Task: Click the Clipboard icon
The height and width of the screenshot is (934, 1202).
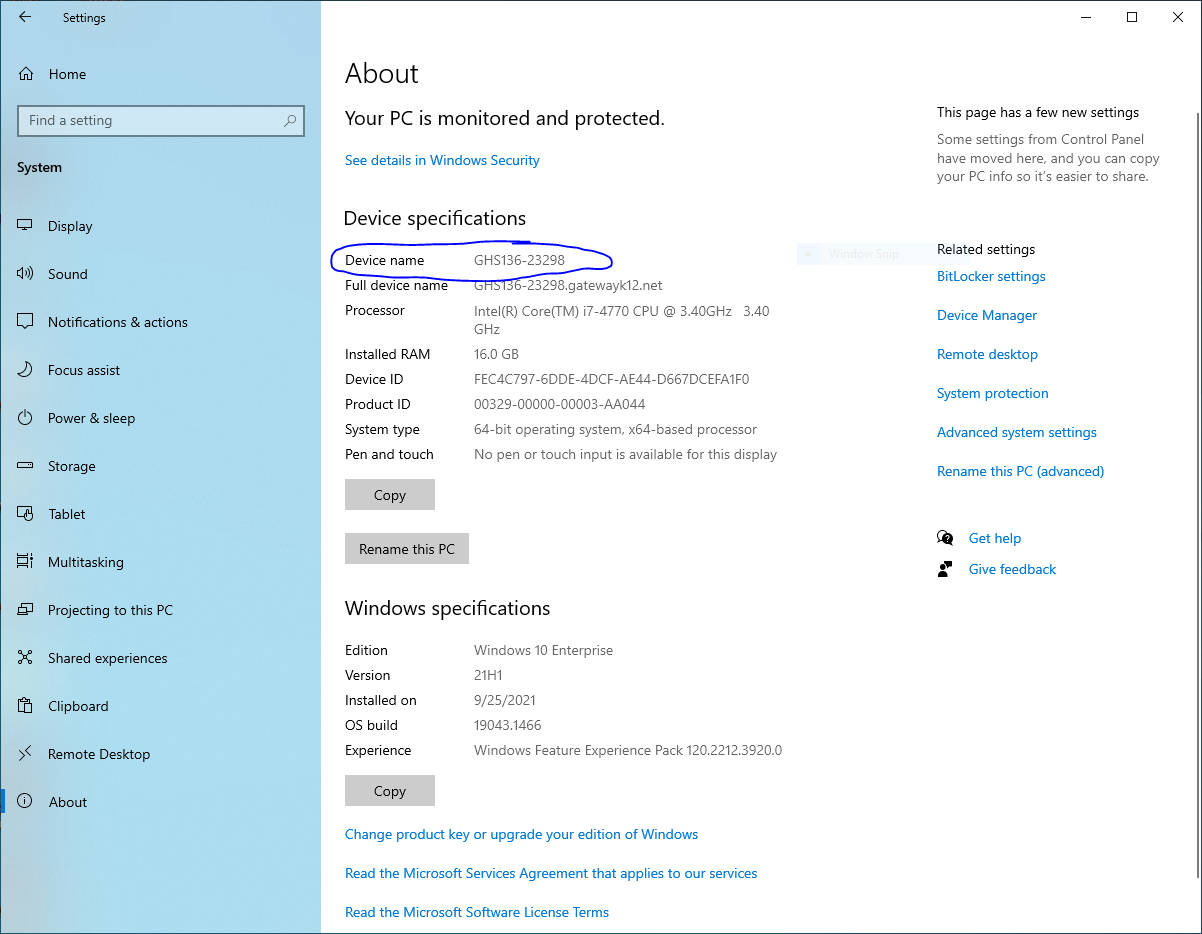Action: tap(26, 706)
